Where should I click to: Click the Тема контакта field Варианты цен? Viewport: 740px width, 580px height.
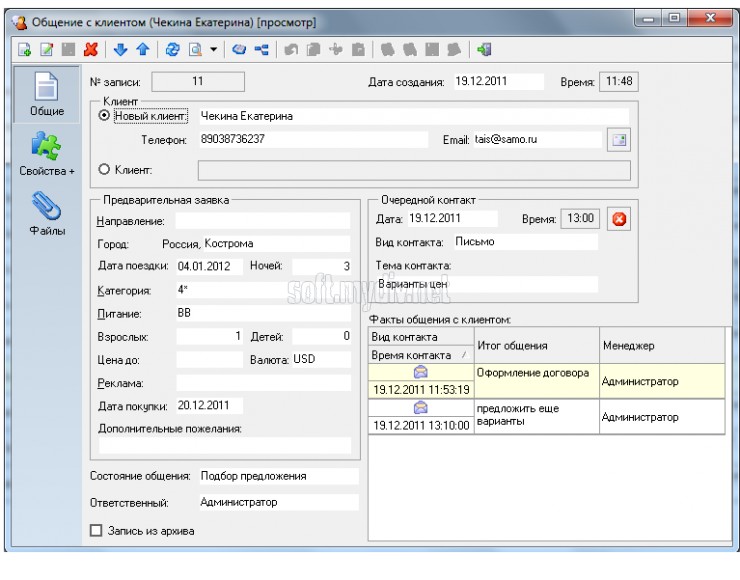coord(487,285)
